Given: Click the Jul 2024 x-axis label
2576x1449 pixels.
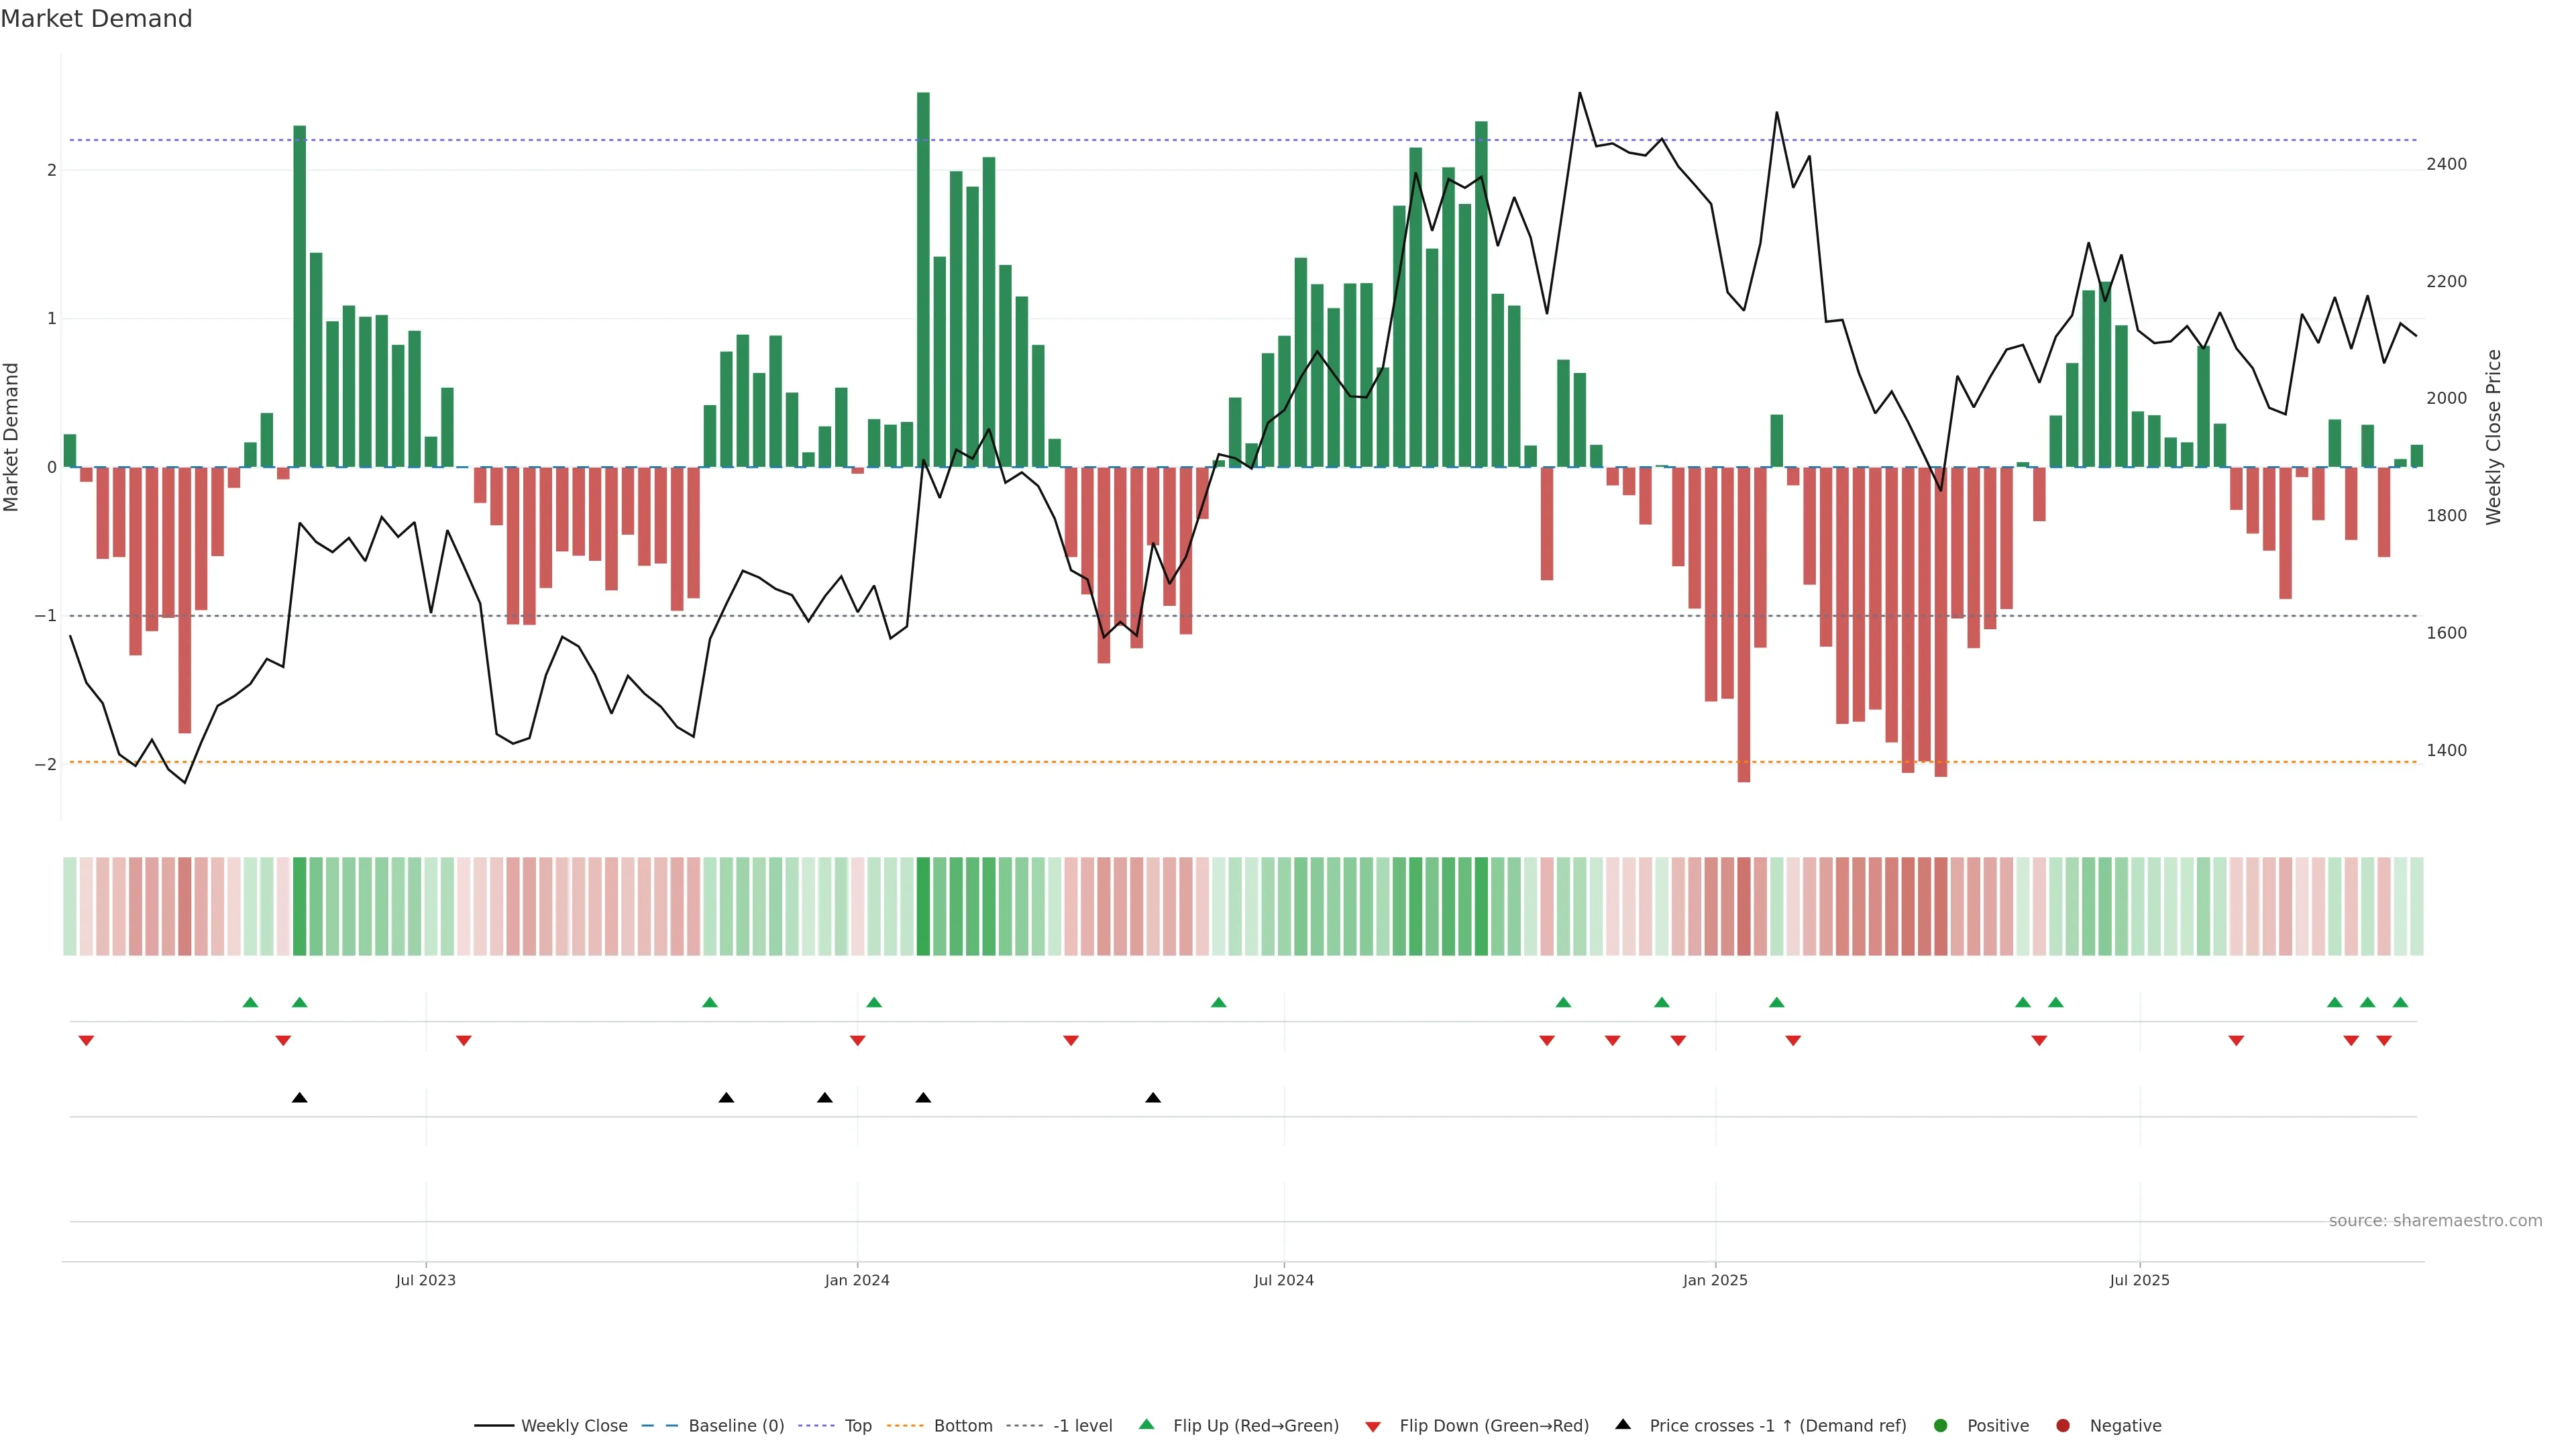Looking at the screenshot, I should point(1284,1280).
